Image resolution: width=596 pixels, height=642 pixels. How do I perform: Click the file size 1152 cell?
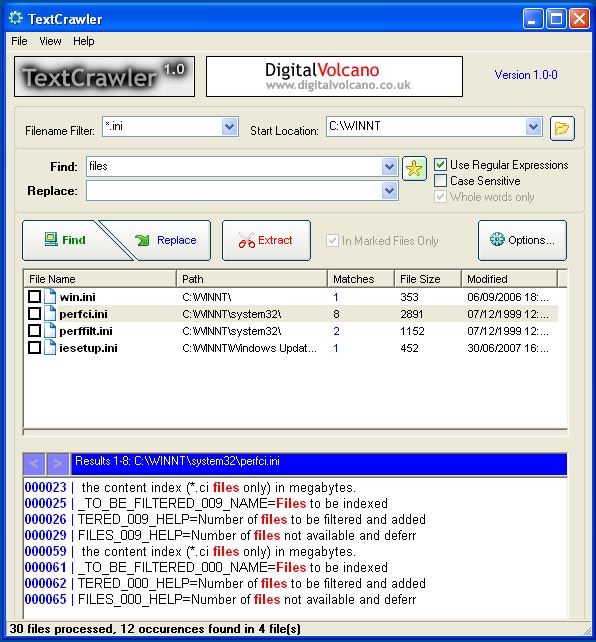[x=412, y=331]
